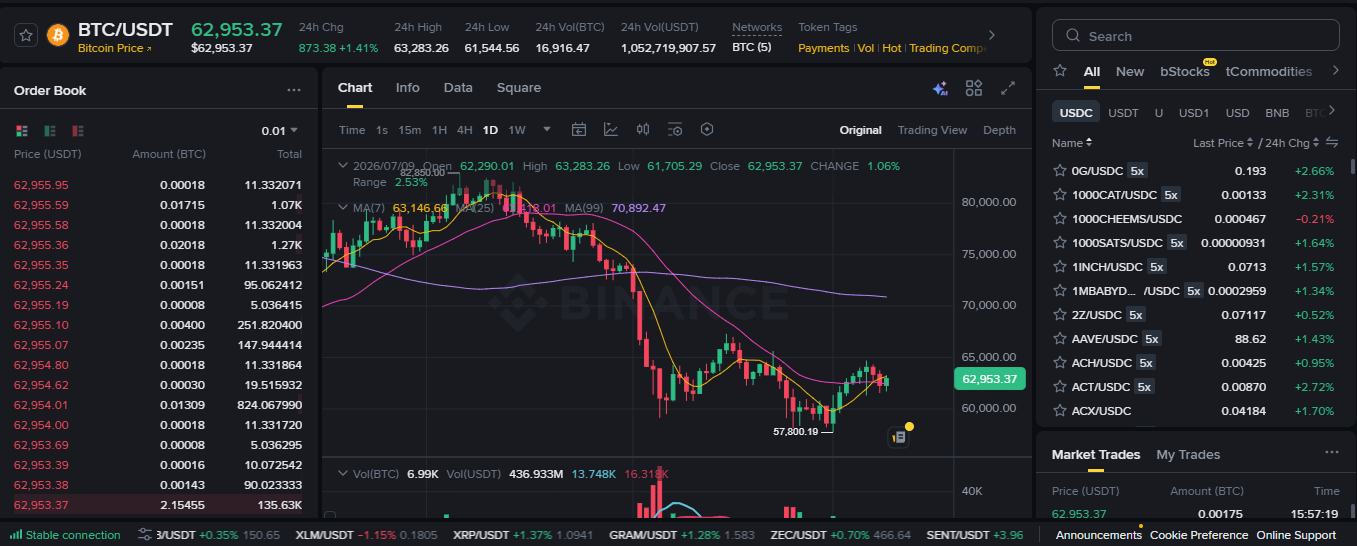Favorite the ACT/USDC pair star
Screen dimensions: 1357x546
pos(1060,387)
